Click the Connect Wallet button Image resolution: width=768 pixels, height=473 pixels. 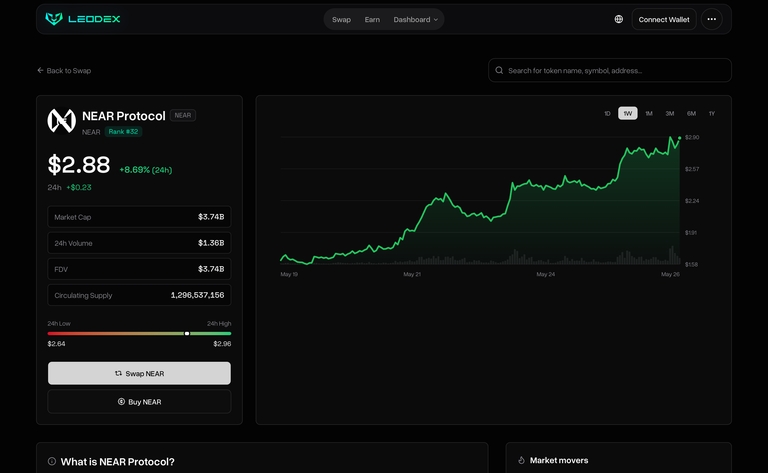664,19
